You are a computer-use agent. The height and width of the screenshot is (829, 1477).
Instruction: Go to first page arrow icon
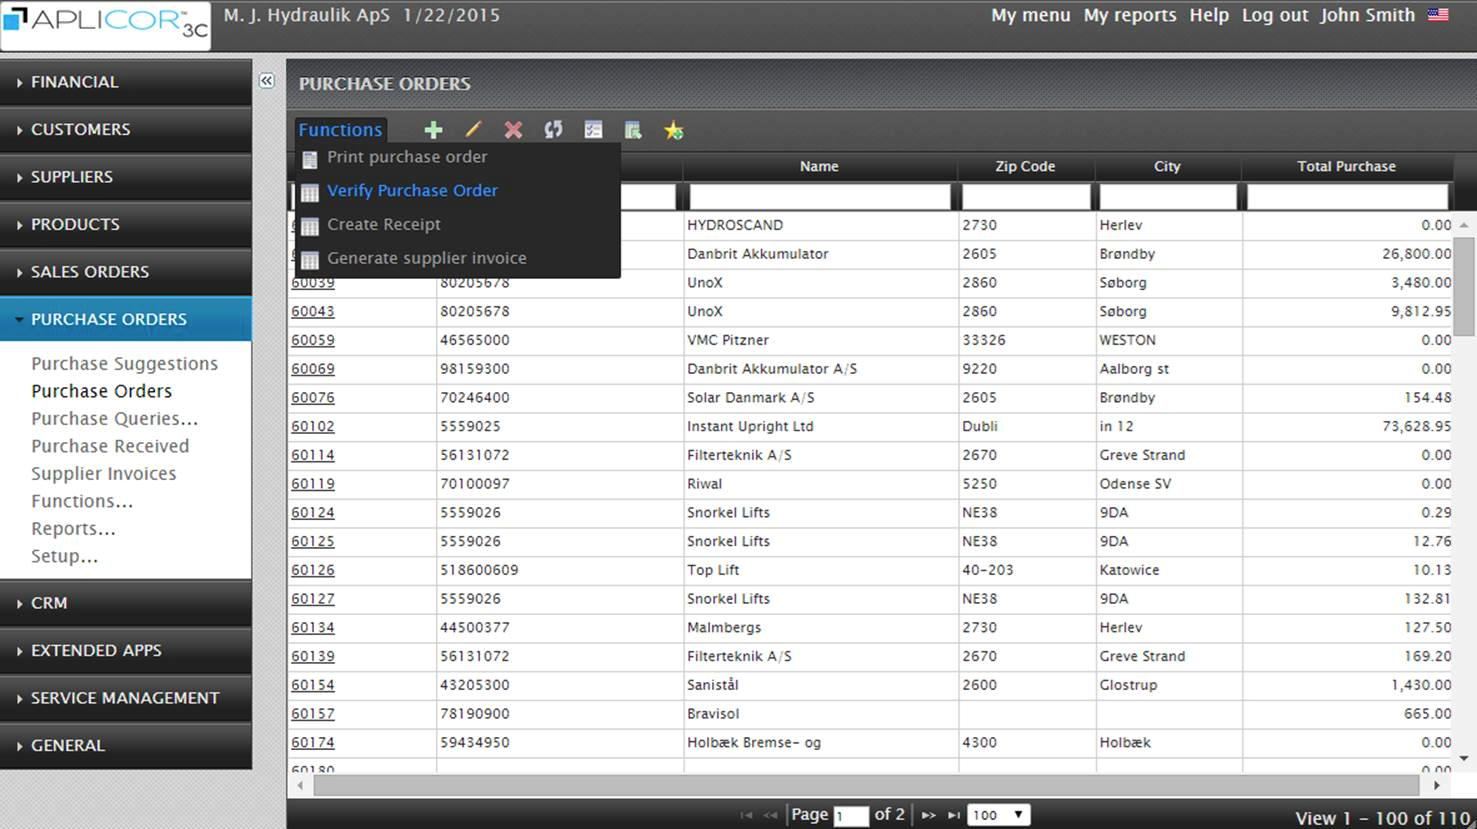[x=746, y=815]
